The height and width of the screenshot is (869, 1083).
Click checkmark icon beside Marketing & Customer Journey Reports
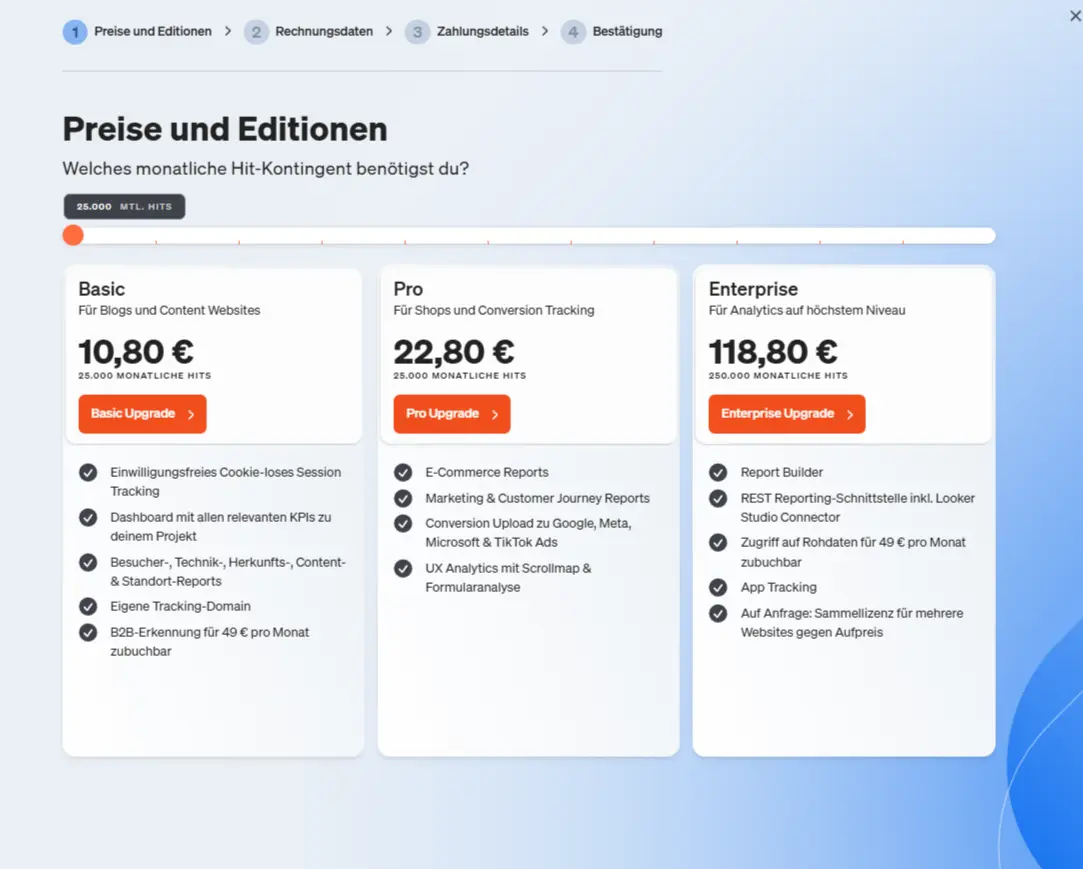[x=403, y=498]
